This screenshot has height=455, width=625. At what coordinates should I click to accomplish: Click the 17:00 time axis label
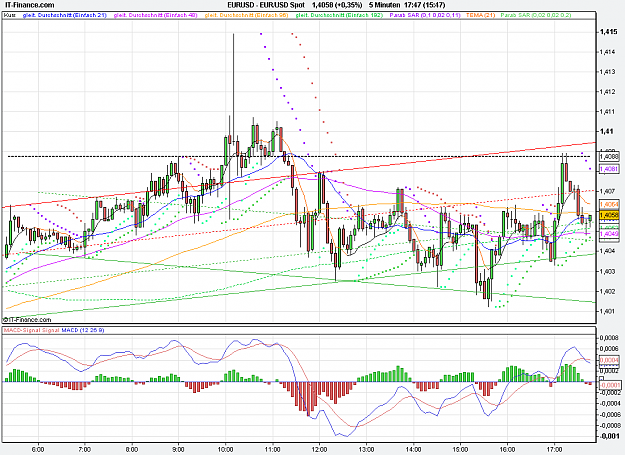tap(554, 449)
